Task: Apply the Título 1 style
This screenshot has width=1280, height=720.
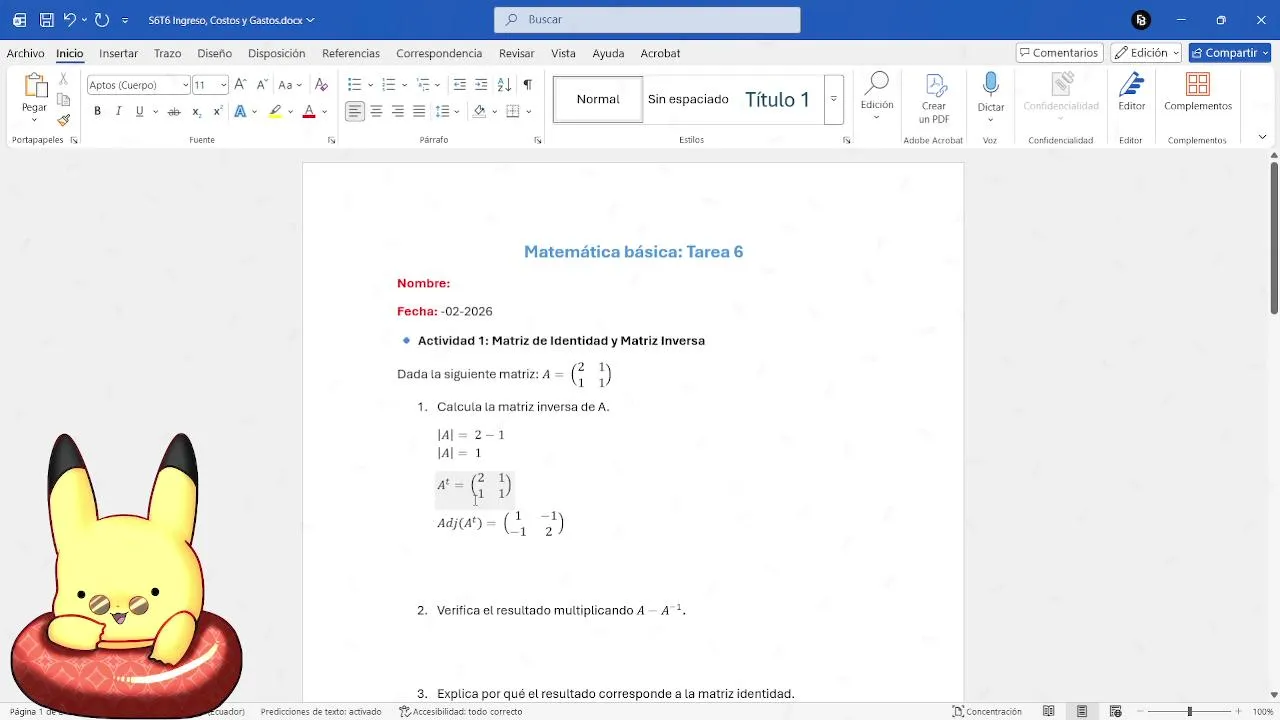Action: (777, 99)
